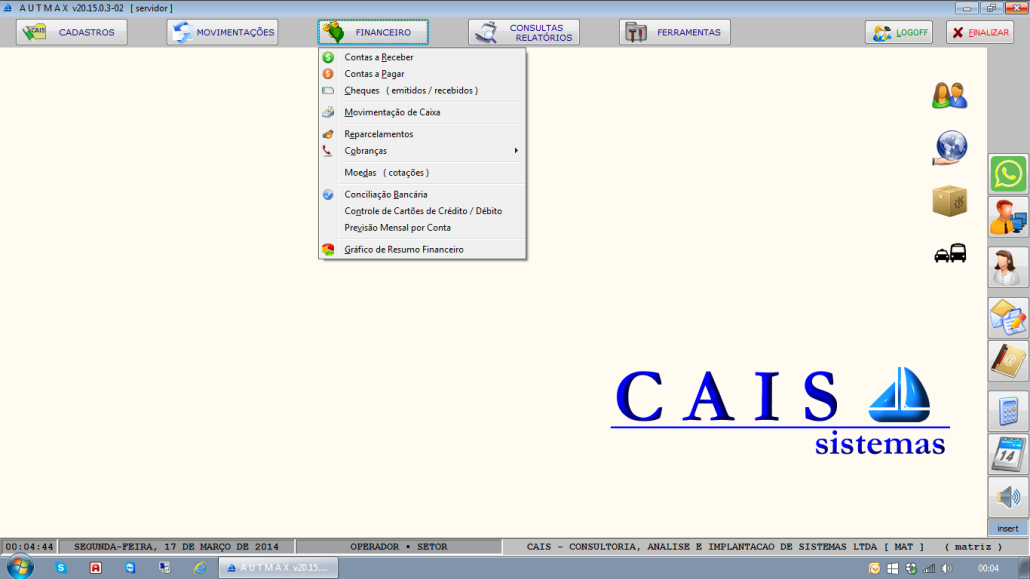This screenshot has width=1030, height=579.
Task: Select Contas a Receber menu entry
Action: [x=422, y=57]
